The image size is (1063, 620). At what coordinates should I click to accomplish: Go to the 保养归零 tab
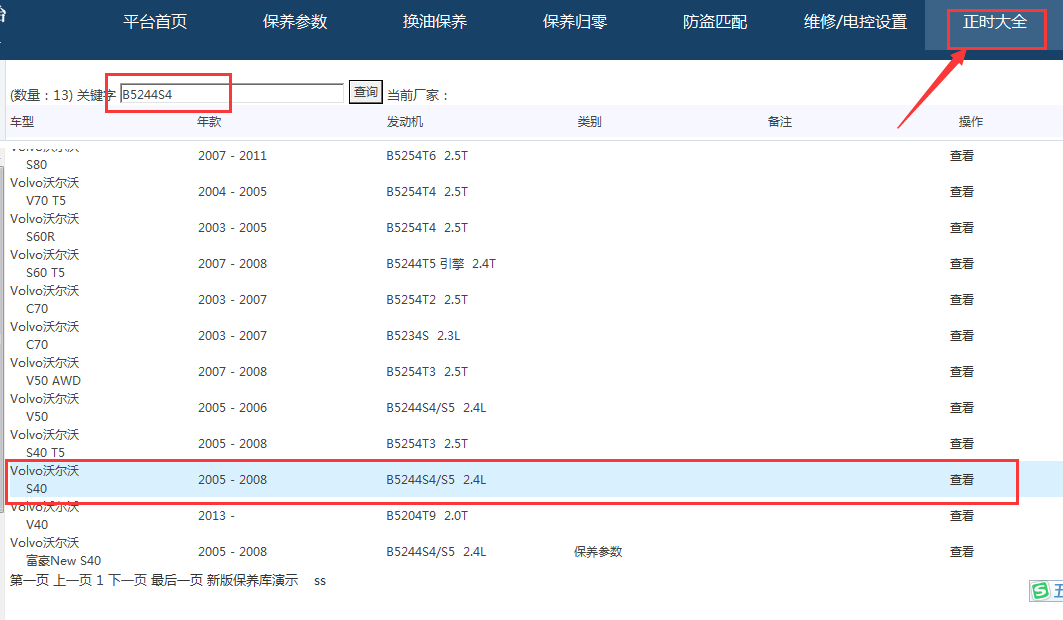coord(575,22)
